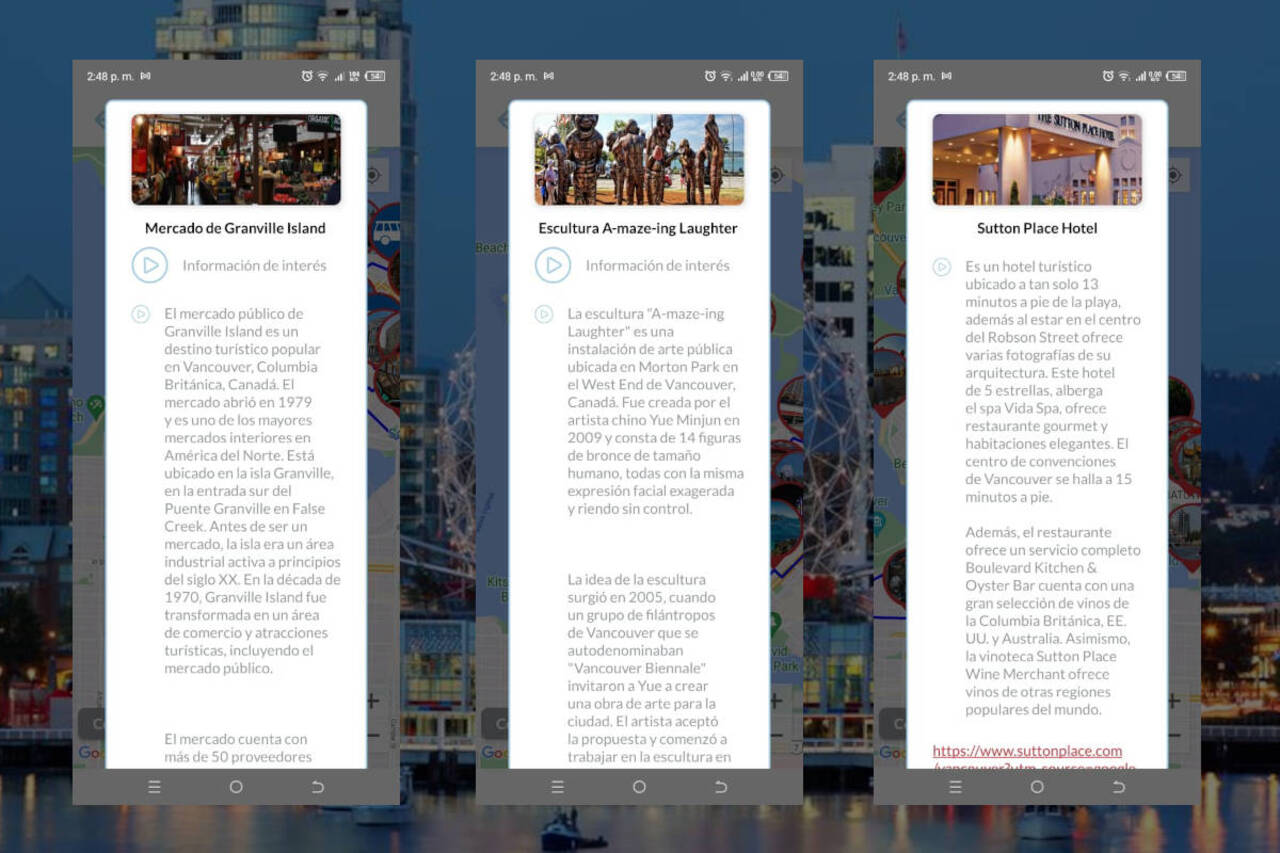
Task: Click the bus marker on Granville screen map
Action: coord(385,232)
